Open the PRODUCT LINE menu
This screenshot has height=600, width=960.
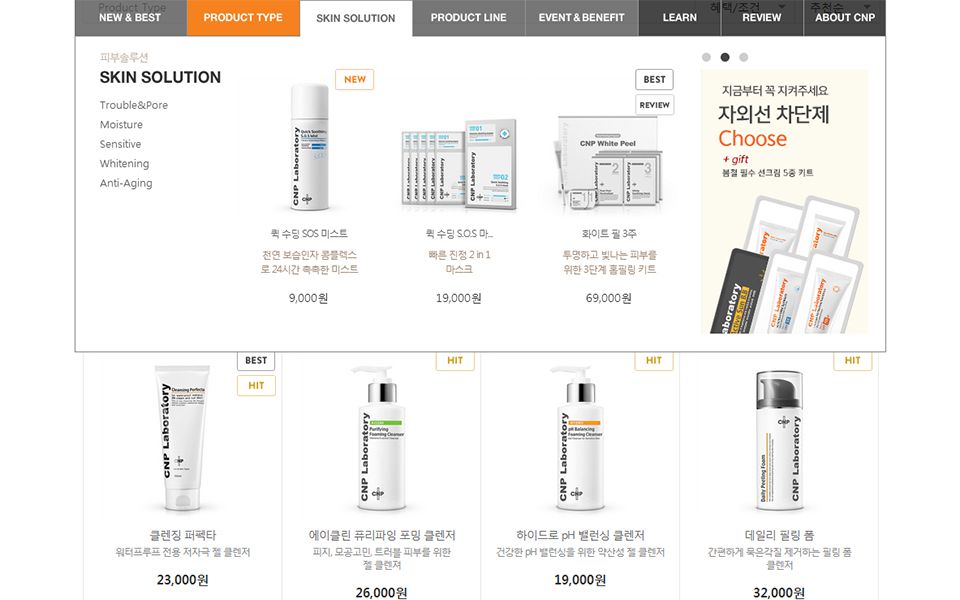(x=468, y=18)
